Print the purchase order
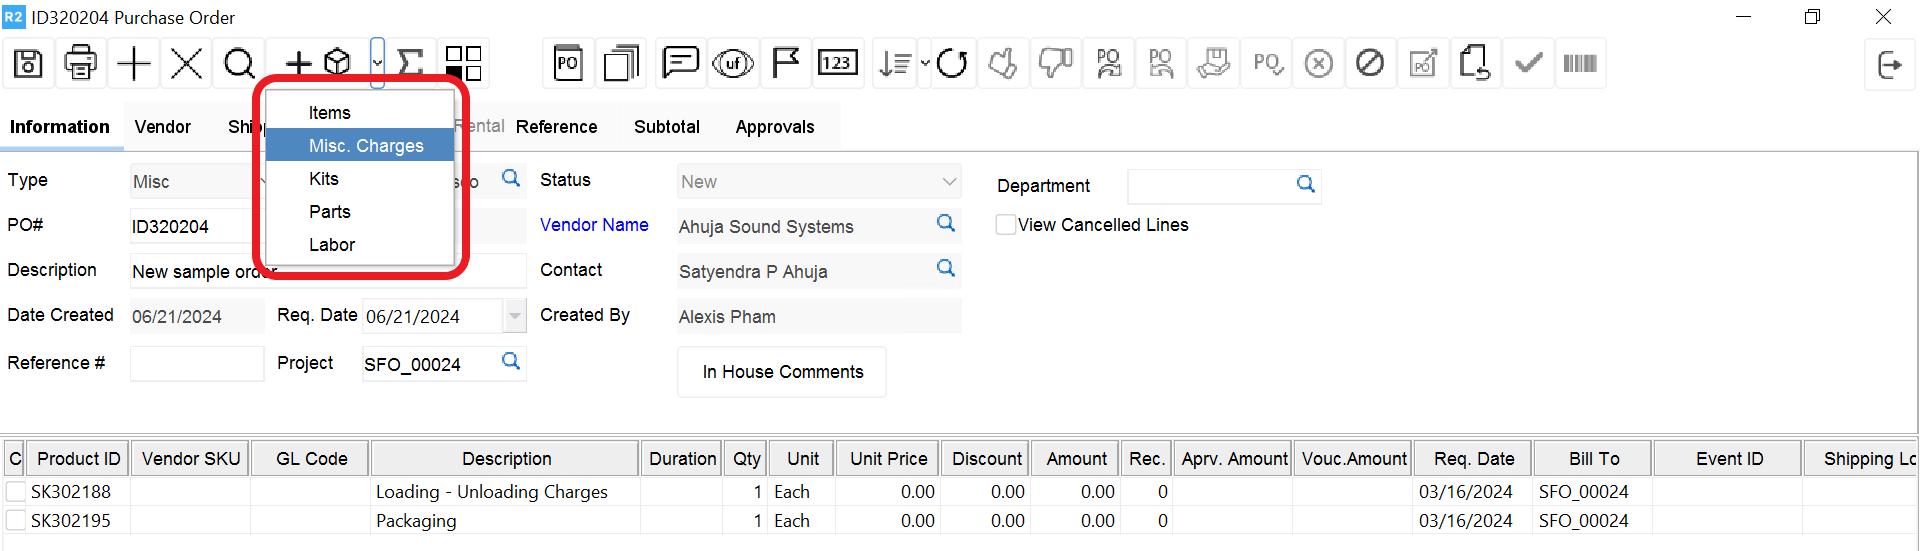Screen dimensions: 1920x551 pyautogui.click(x=80, y=64)
